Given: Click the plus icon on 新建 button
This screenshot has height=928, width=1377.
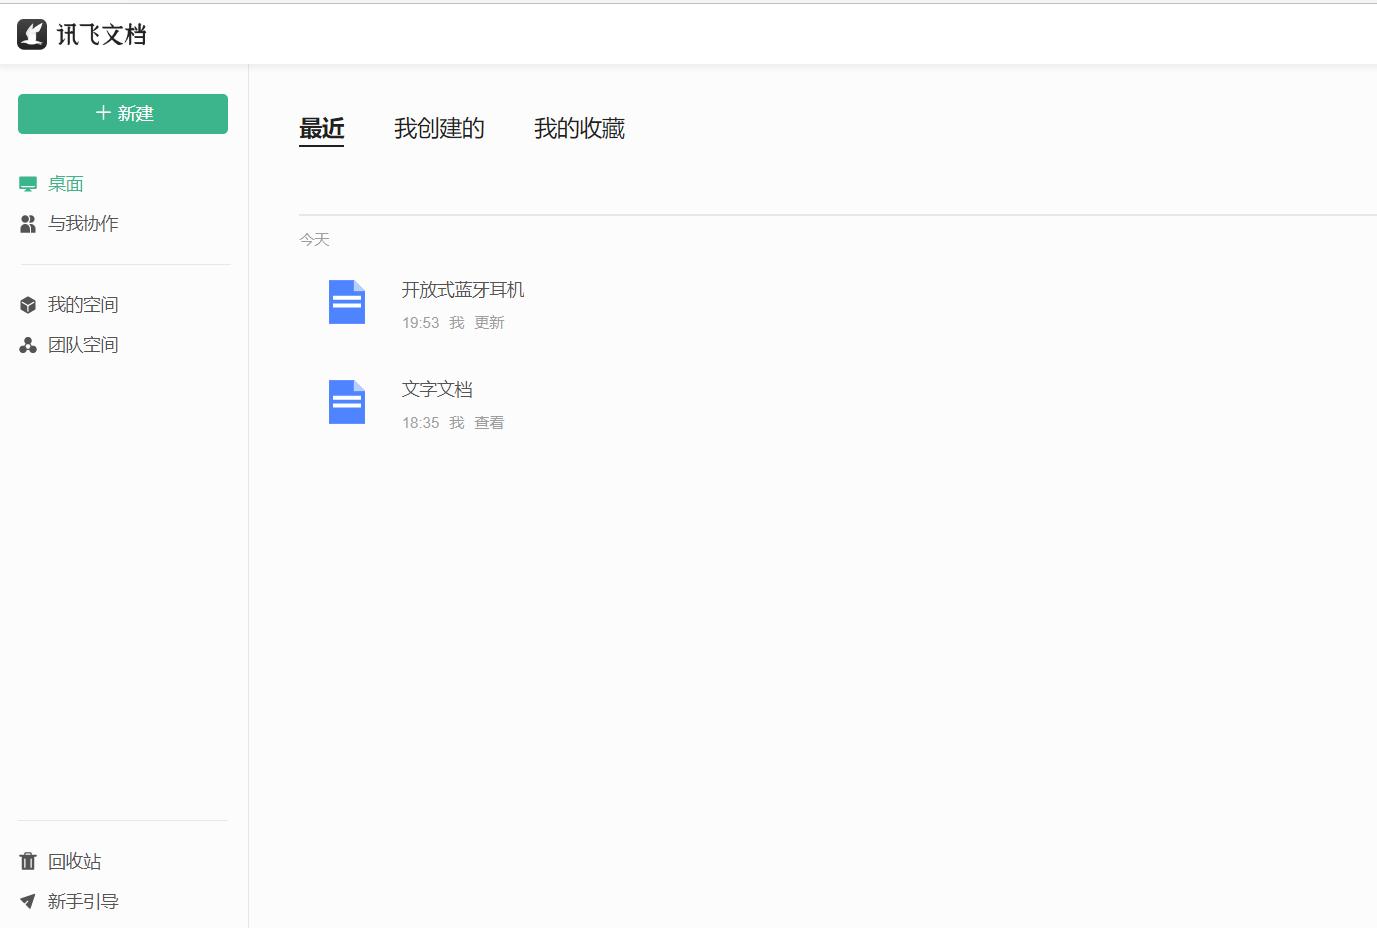Looking at the screenshot, I should pos(99,113).
